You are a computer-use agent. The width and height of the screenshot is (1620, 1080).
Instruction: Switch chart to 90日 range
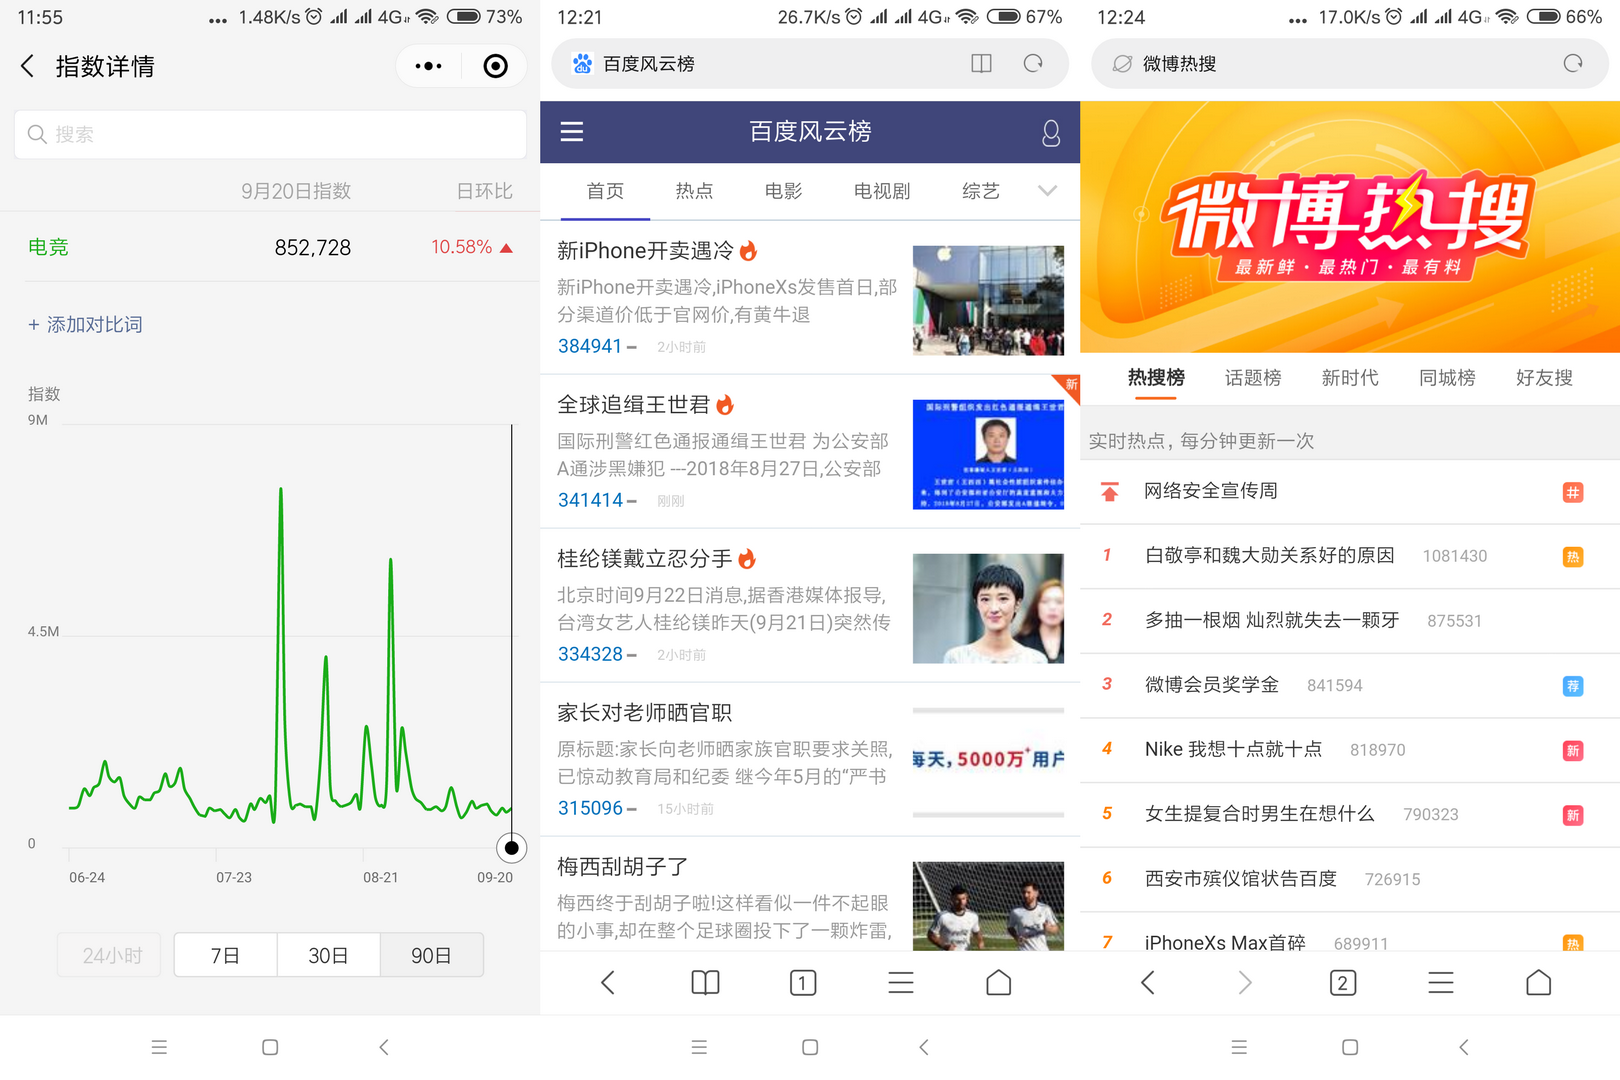[432, 955]
